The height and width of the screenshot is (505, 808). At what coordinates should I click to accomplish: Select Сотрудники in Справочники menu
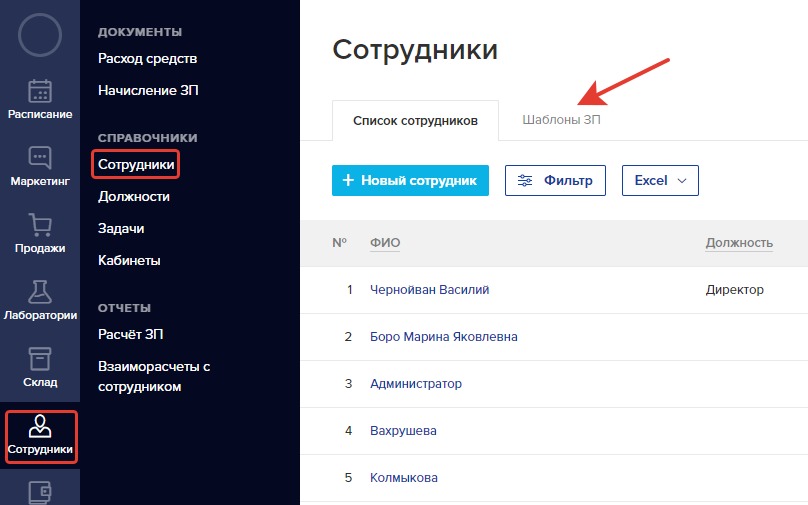[x=136, y=164]
